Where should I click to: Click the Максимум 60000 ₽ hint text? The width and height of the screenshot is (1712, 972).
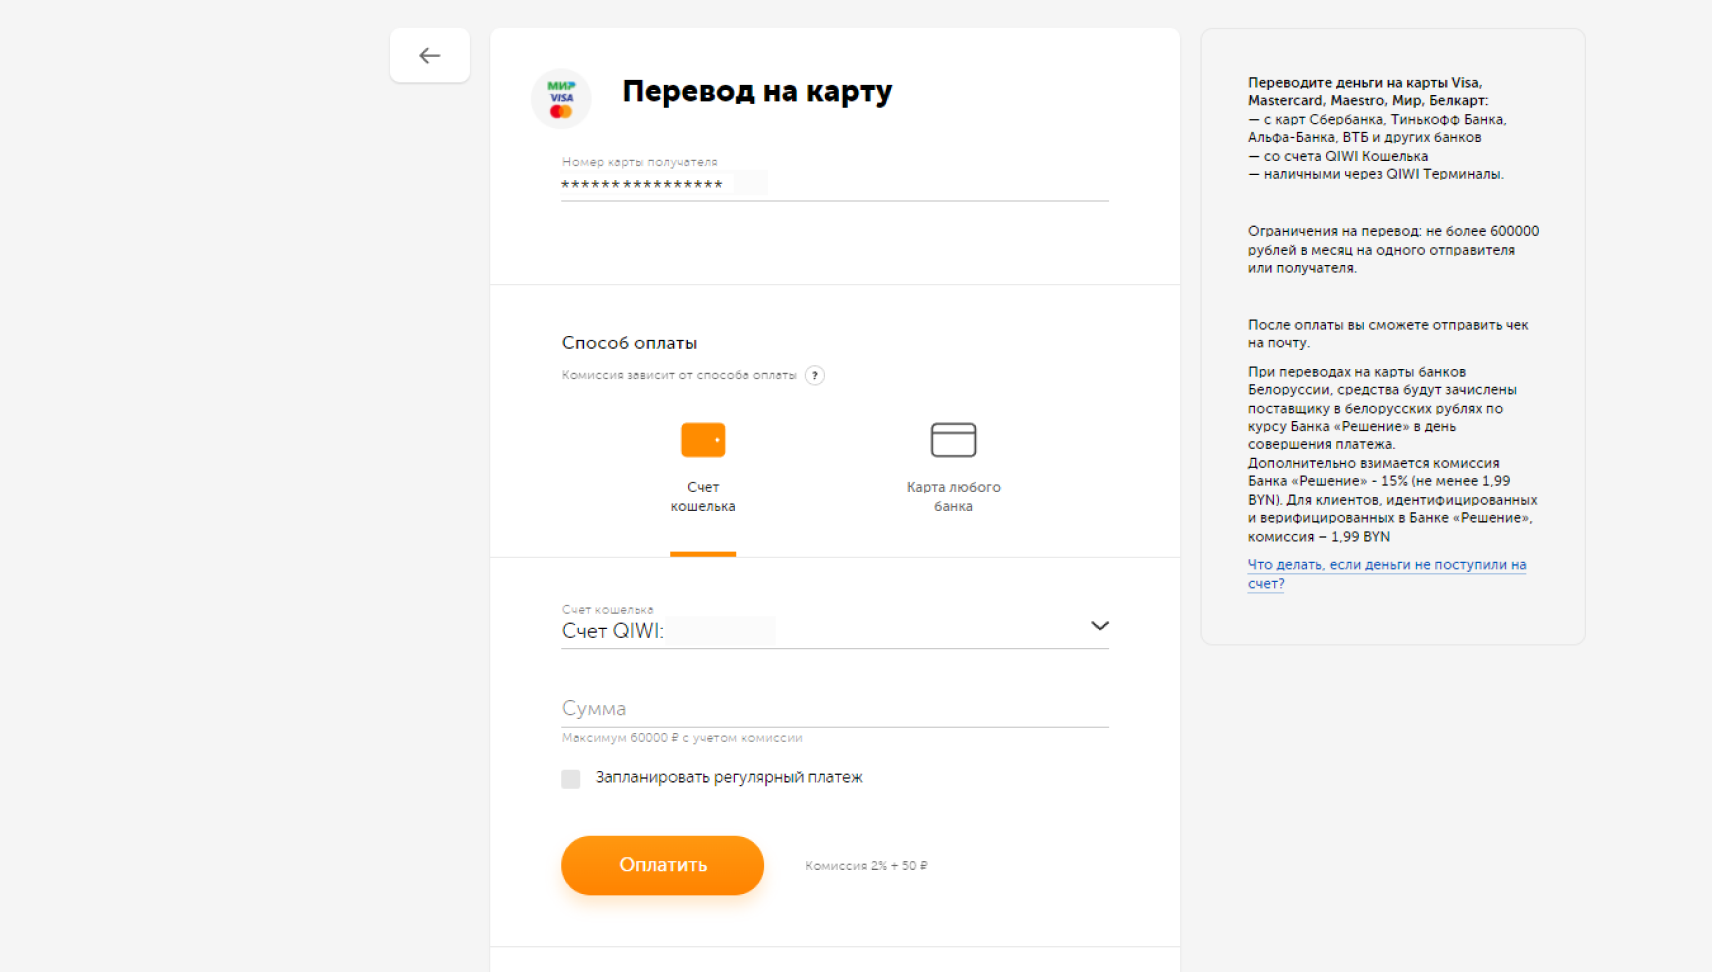pyautogui.click(x=682, y=738)
